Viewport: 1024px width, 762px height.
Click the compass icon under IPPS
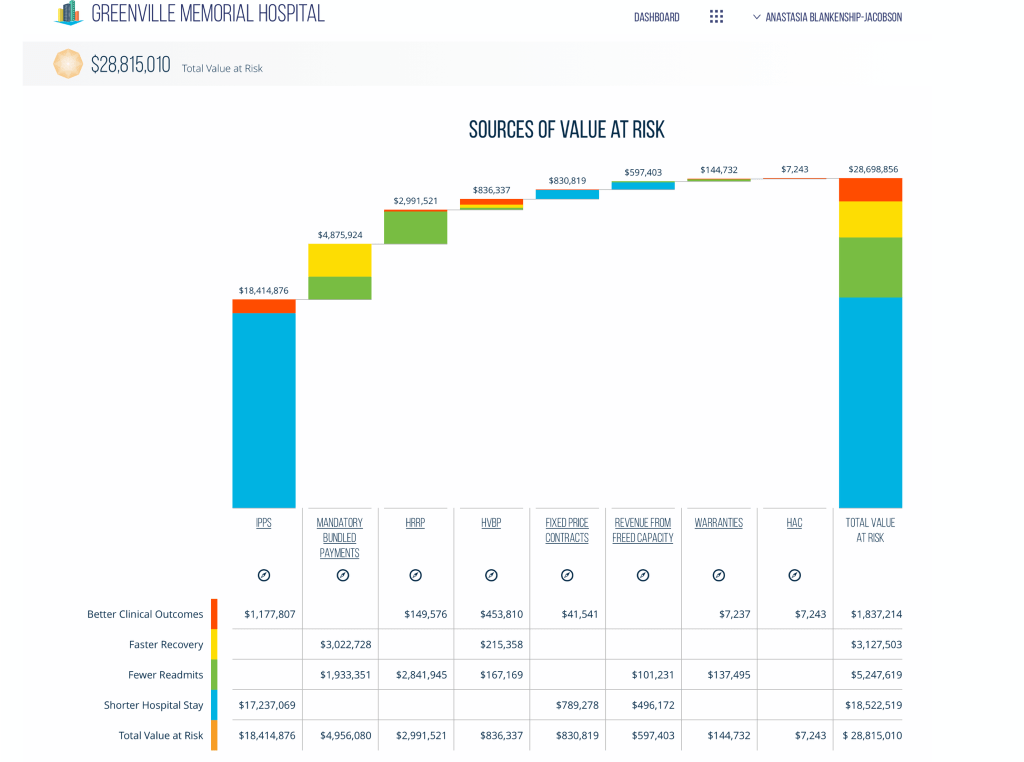[x=264, y=575]
